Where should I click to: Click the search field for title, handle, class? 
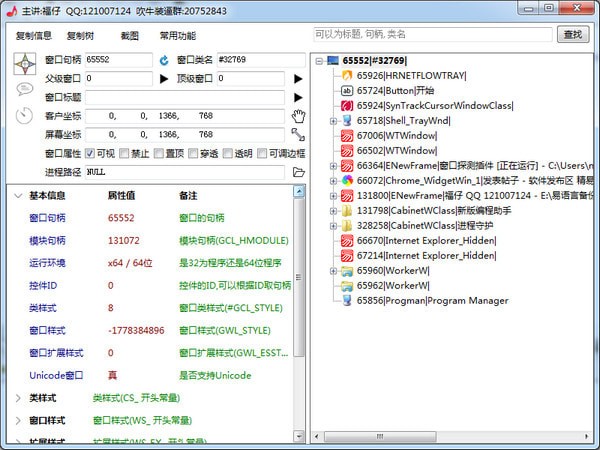point(433,34)
